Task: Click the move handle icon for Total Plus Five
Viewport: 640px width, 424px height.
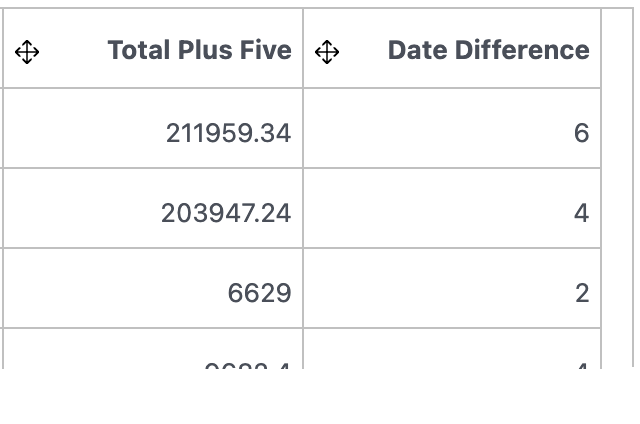Action: (x=27, y=52)
